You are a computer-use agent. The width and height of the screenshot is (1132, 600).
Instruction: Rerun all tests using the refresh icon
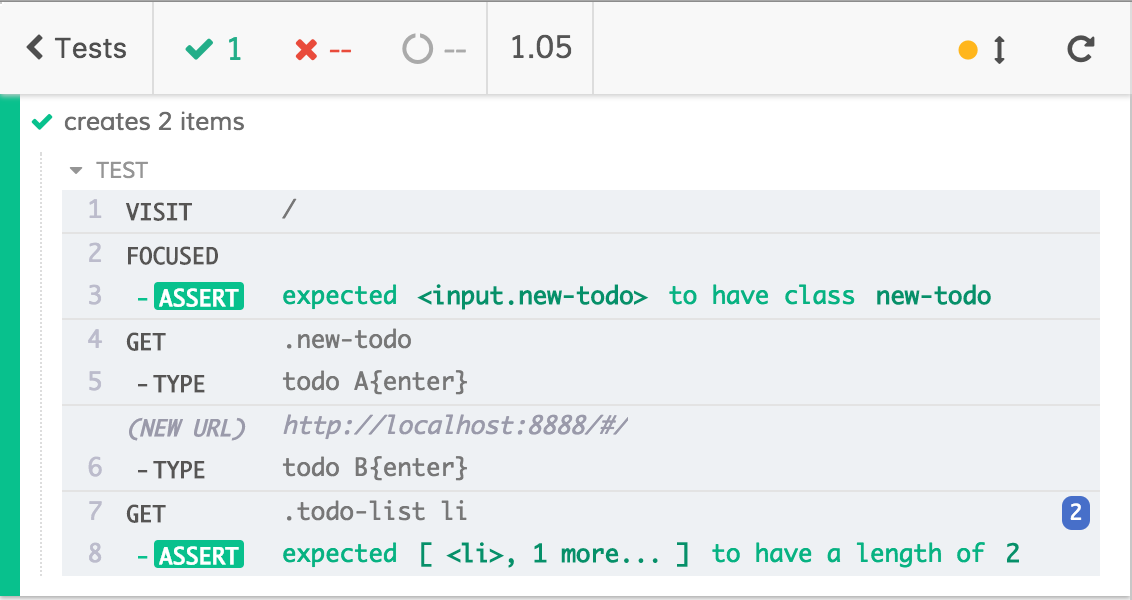[x=1080, y=47]
